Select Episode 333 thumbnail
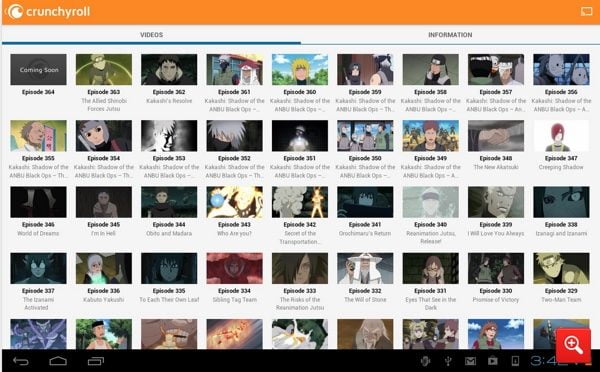 coord(300,268)
